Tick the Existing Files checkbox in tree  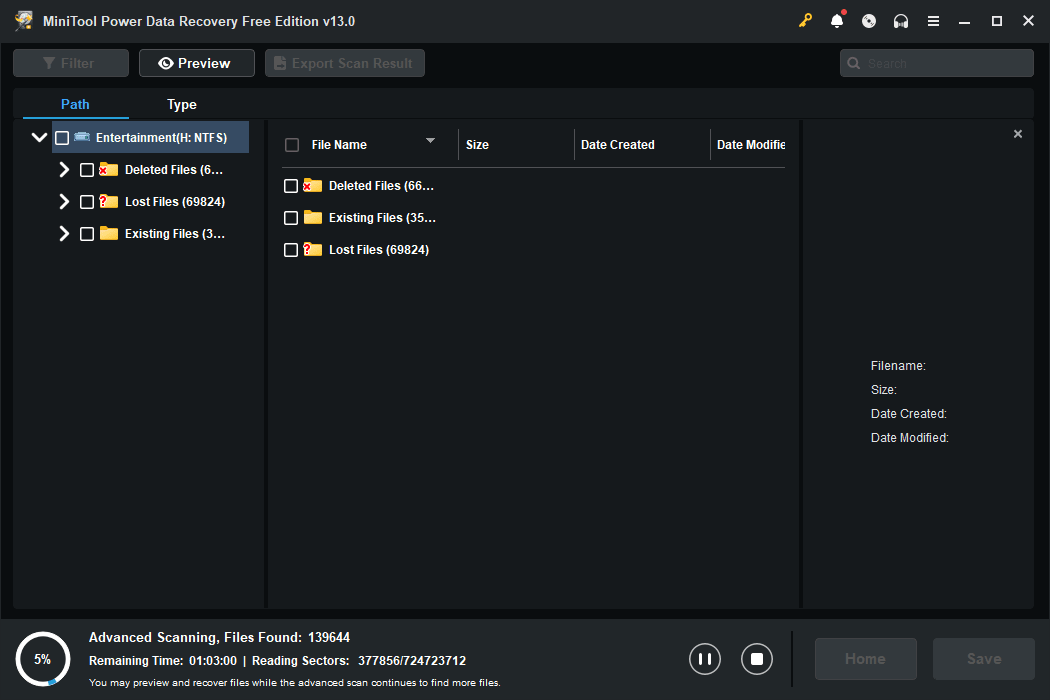coord(87,234)
